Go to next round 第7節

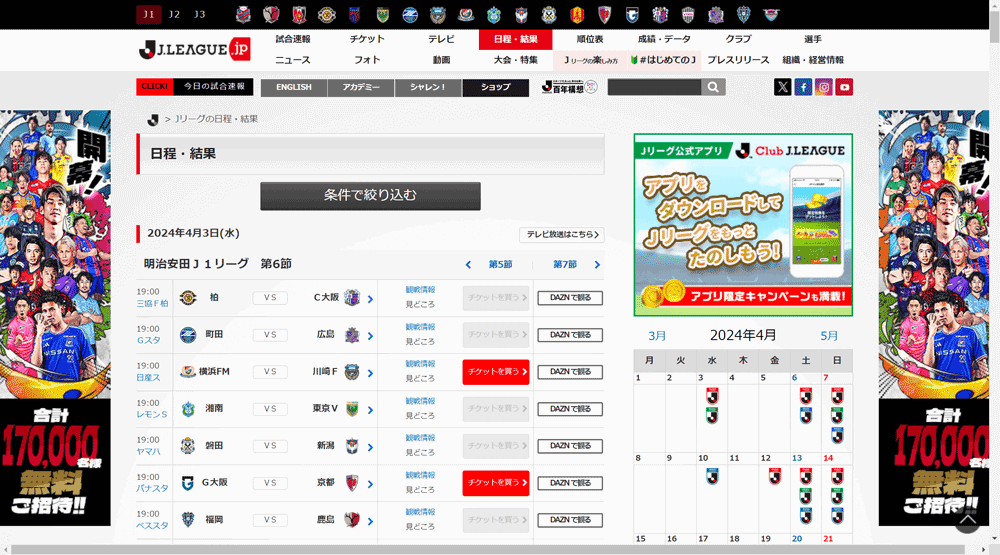pos(576,265)
